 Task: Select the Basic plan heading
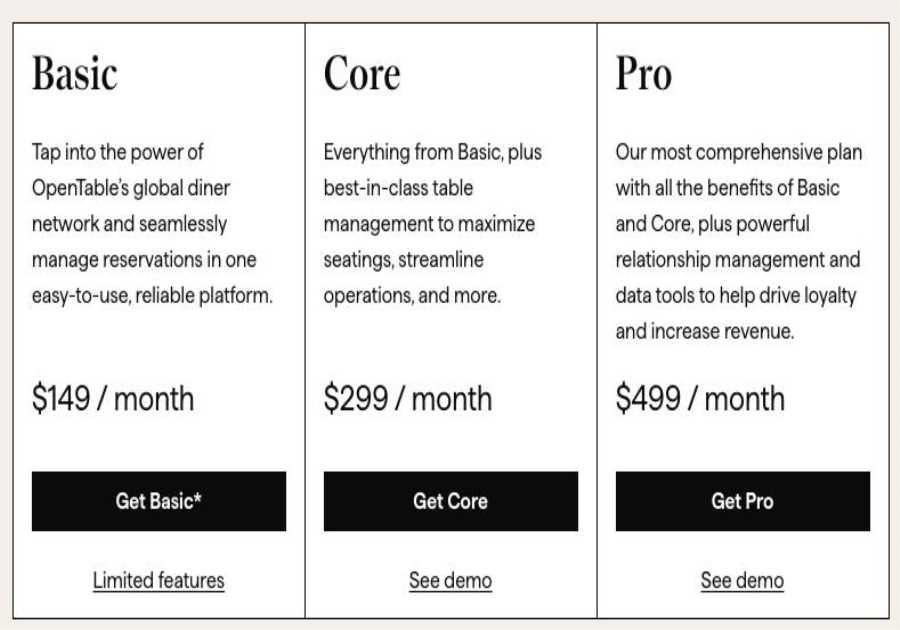tap(74, 72)
